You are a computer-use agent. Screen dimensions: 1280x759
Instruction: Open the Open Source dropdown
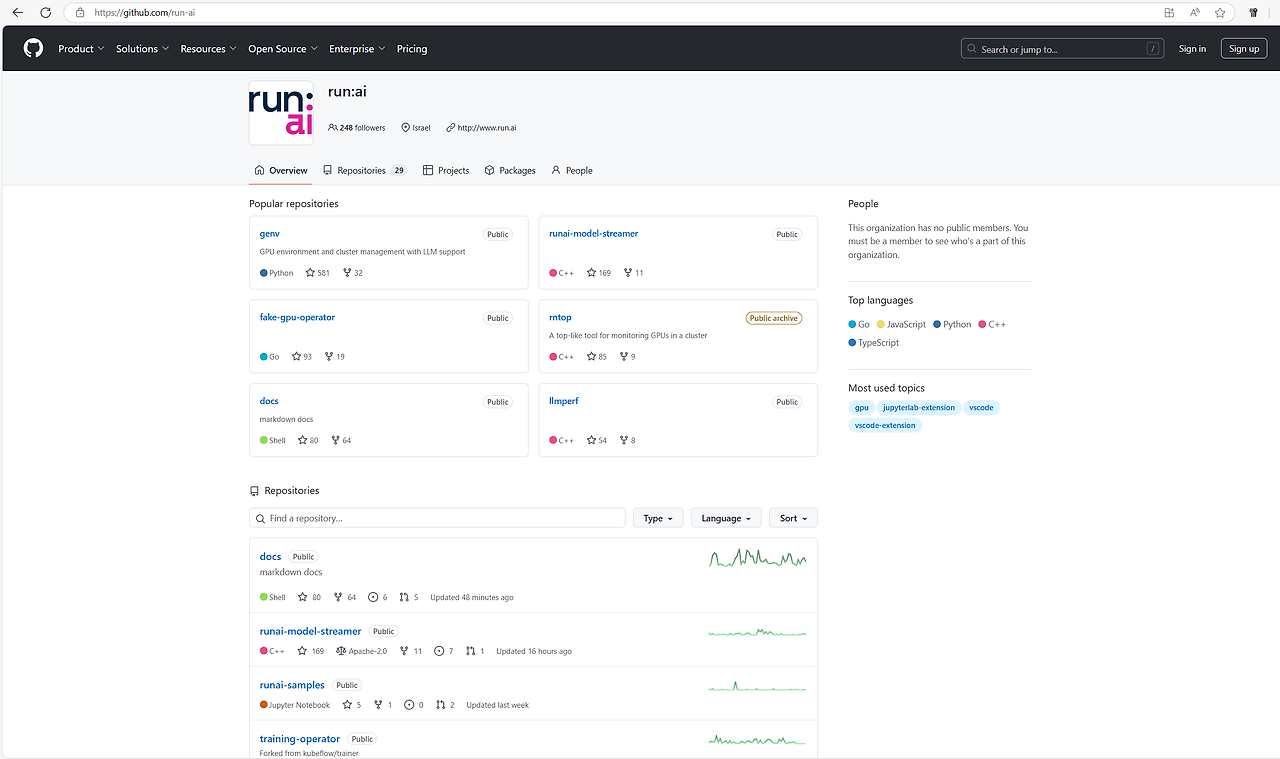283,49
